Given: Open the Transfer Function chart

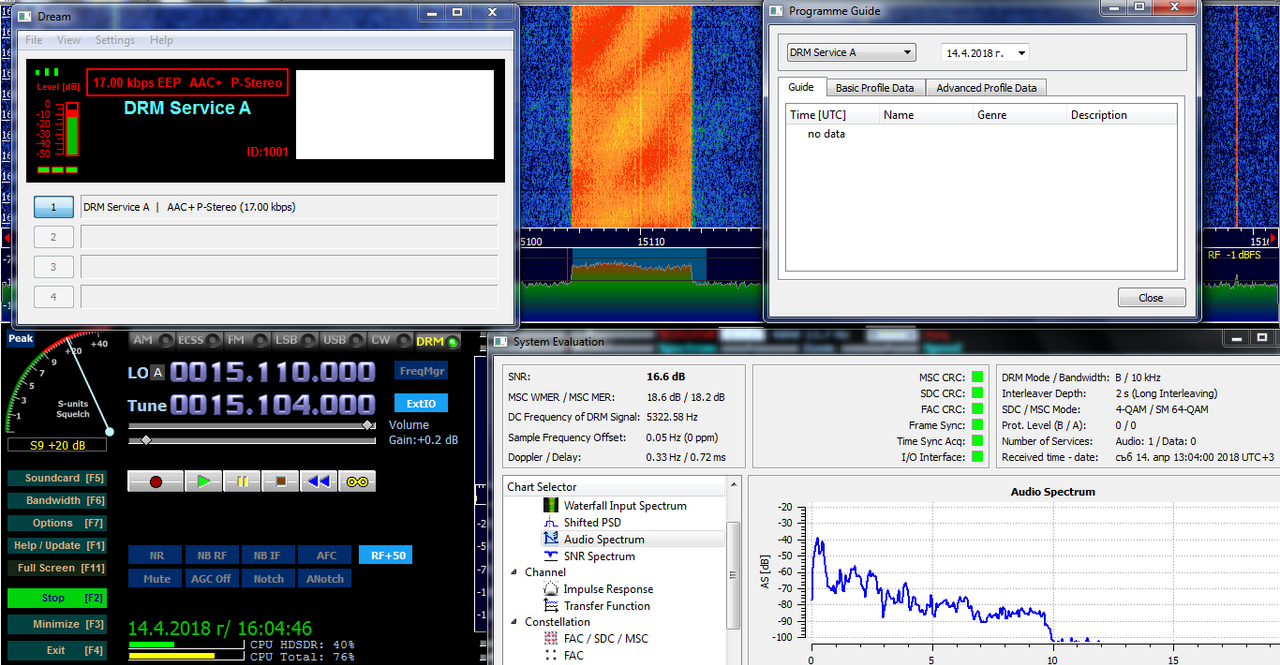Looking at the screenshot, I should click(606, 606).
